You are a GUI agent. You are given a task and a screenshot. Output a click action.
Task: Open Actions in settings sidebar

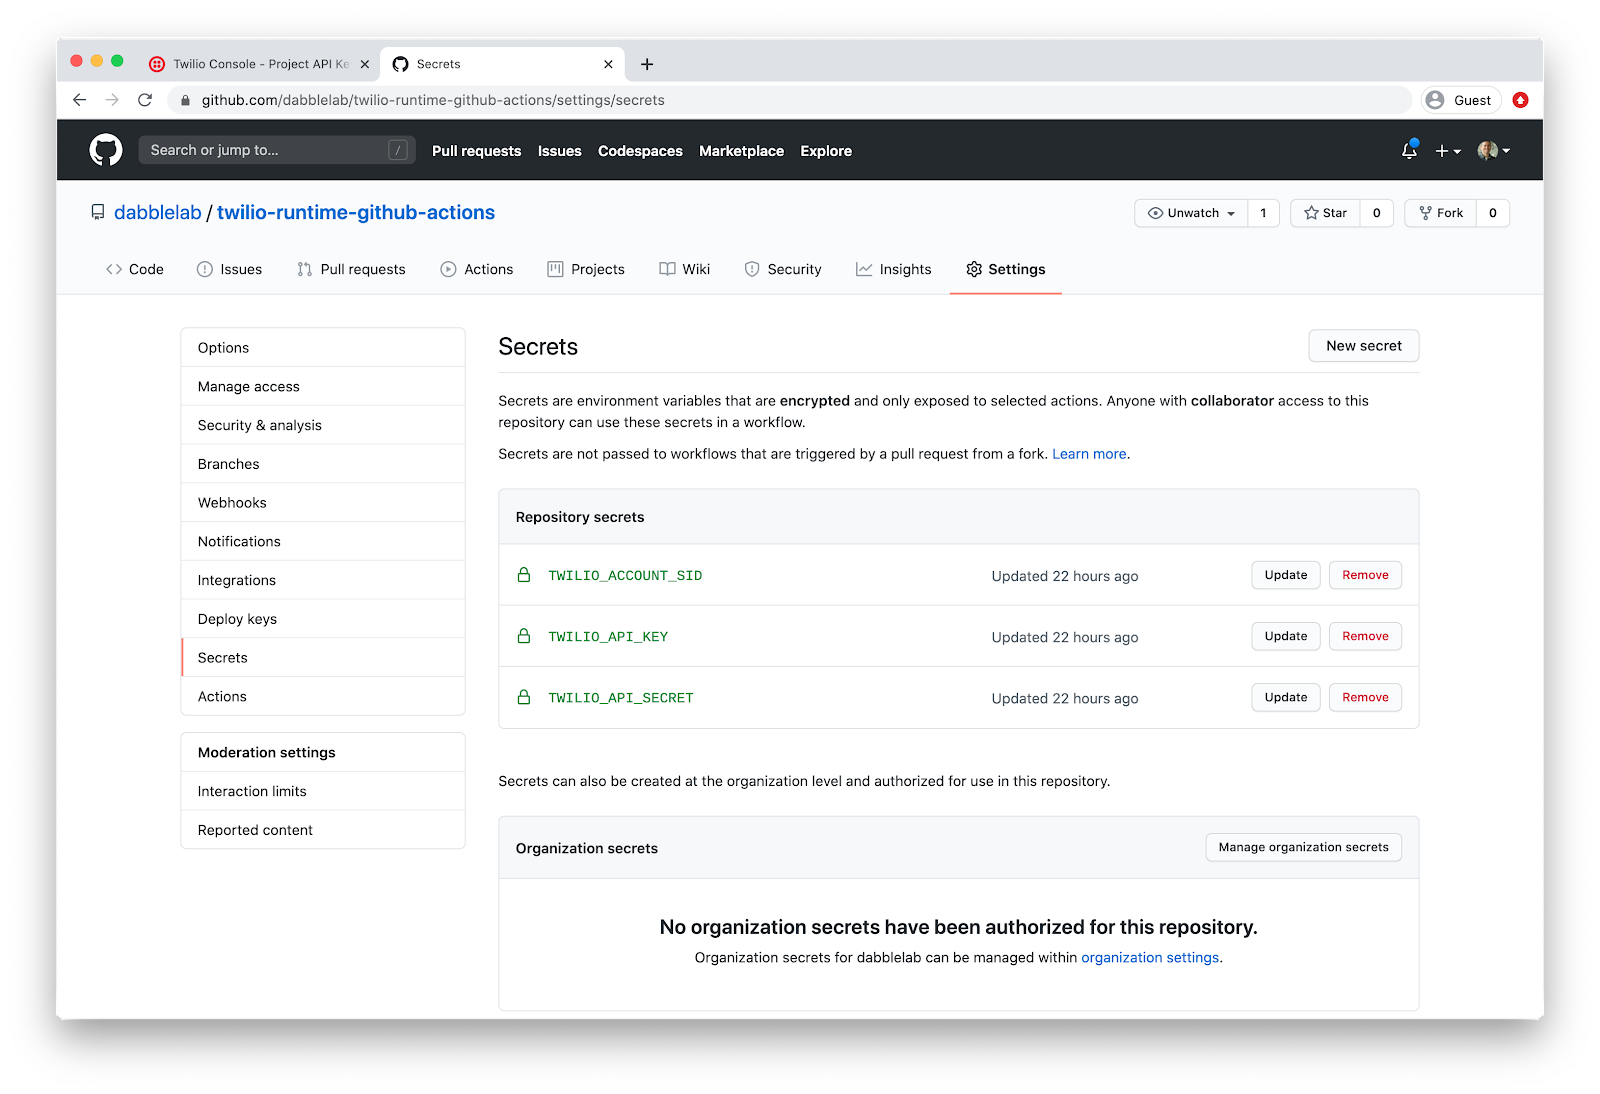[x=323, y=696]
